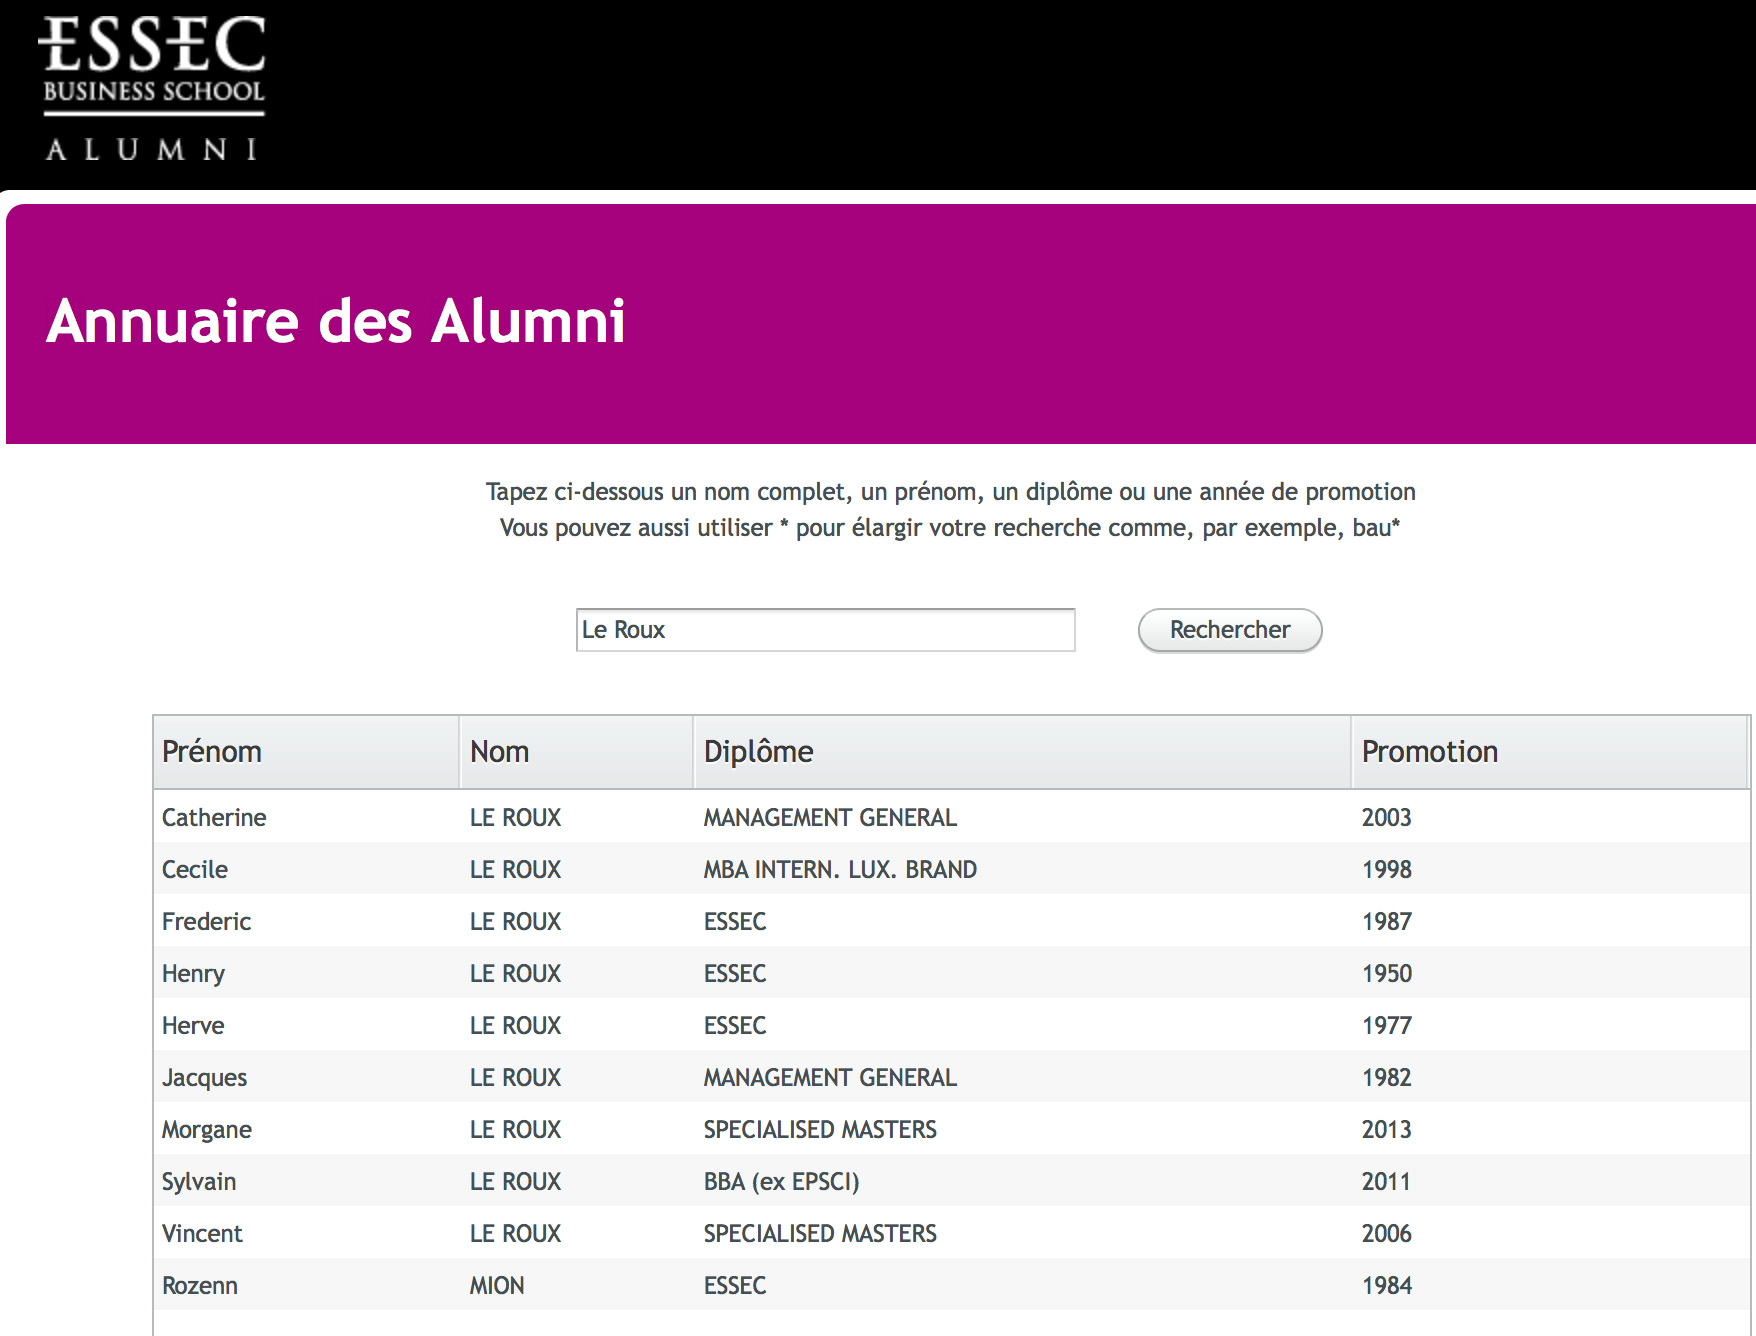Click the ESSEC Business School Alumni logo
This screenshot has width=1756, height=1336.
click(x=152, y=88)
